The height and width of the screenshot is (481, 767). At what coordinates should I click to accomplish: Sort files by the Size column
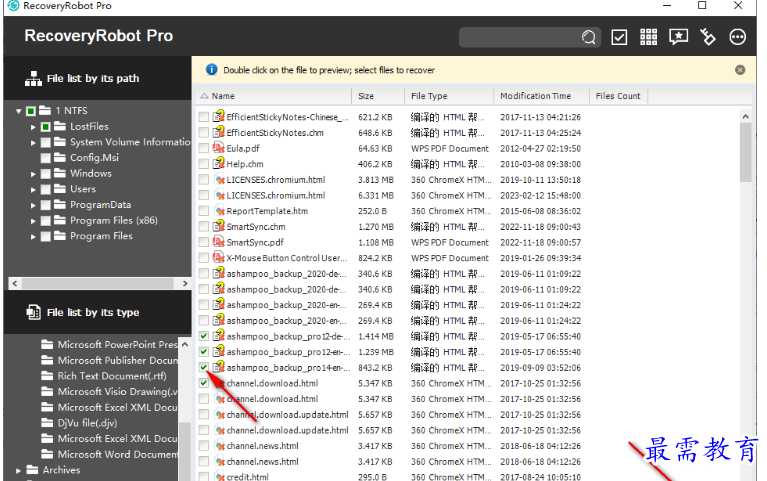pyautogui.click(x=378, y=96)
